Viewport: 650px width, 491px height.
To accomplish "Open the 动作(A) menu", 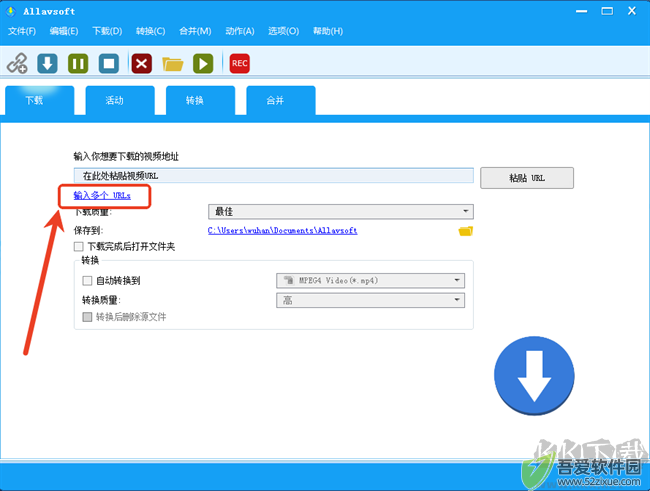I will 240,31.
